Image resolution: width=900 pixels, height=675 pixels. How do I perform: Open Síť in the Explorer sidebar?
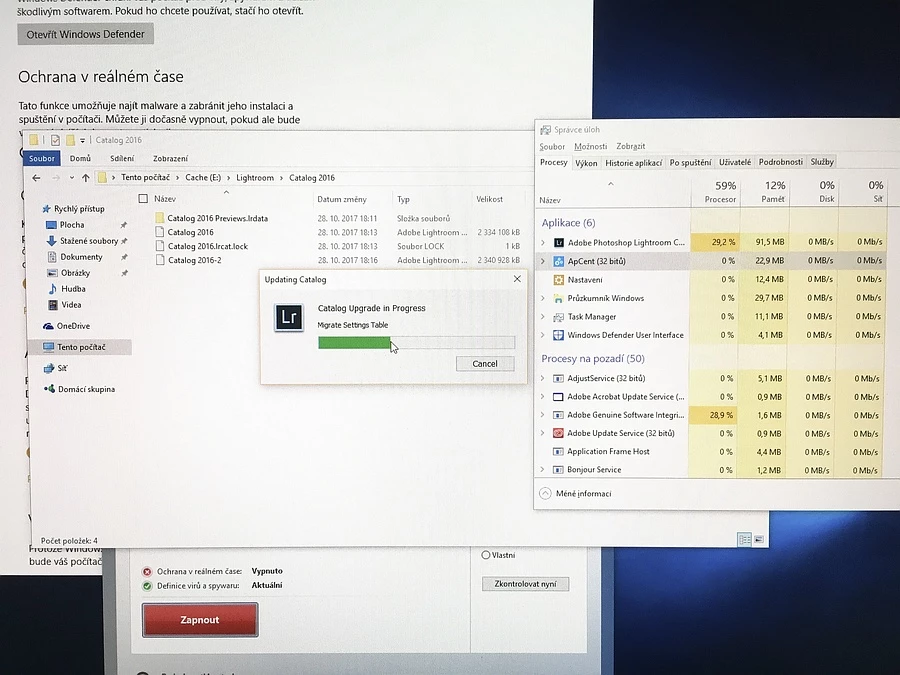point(56,368)
